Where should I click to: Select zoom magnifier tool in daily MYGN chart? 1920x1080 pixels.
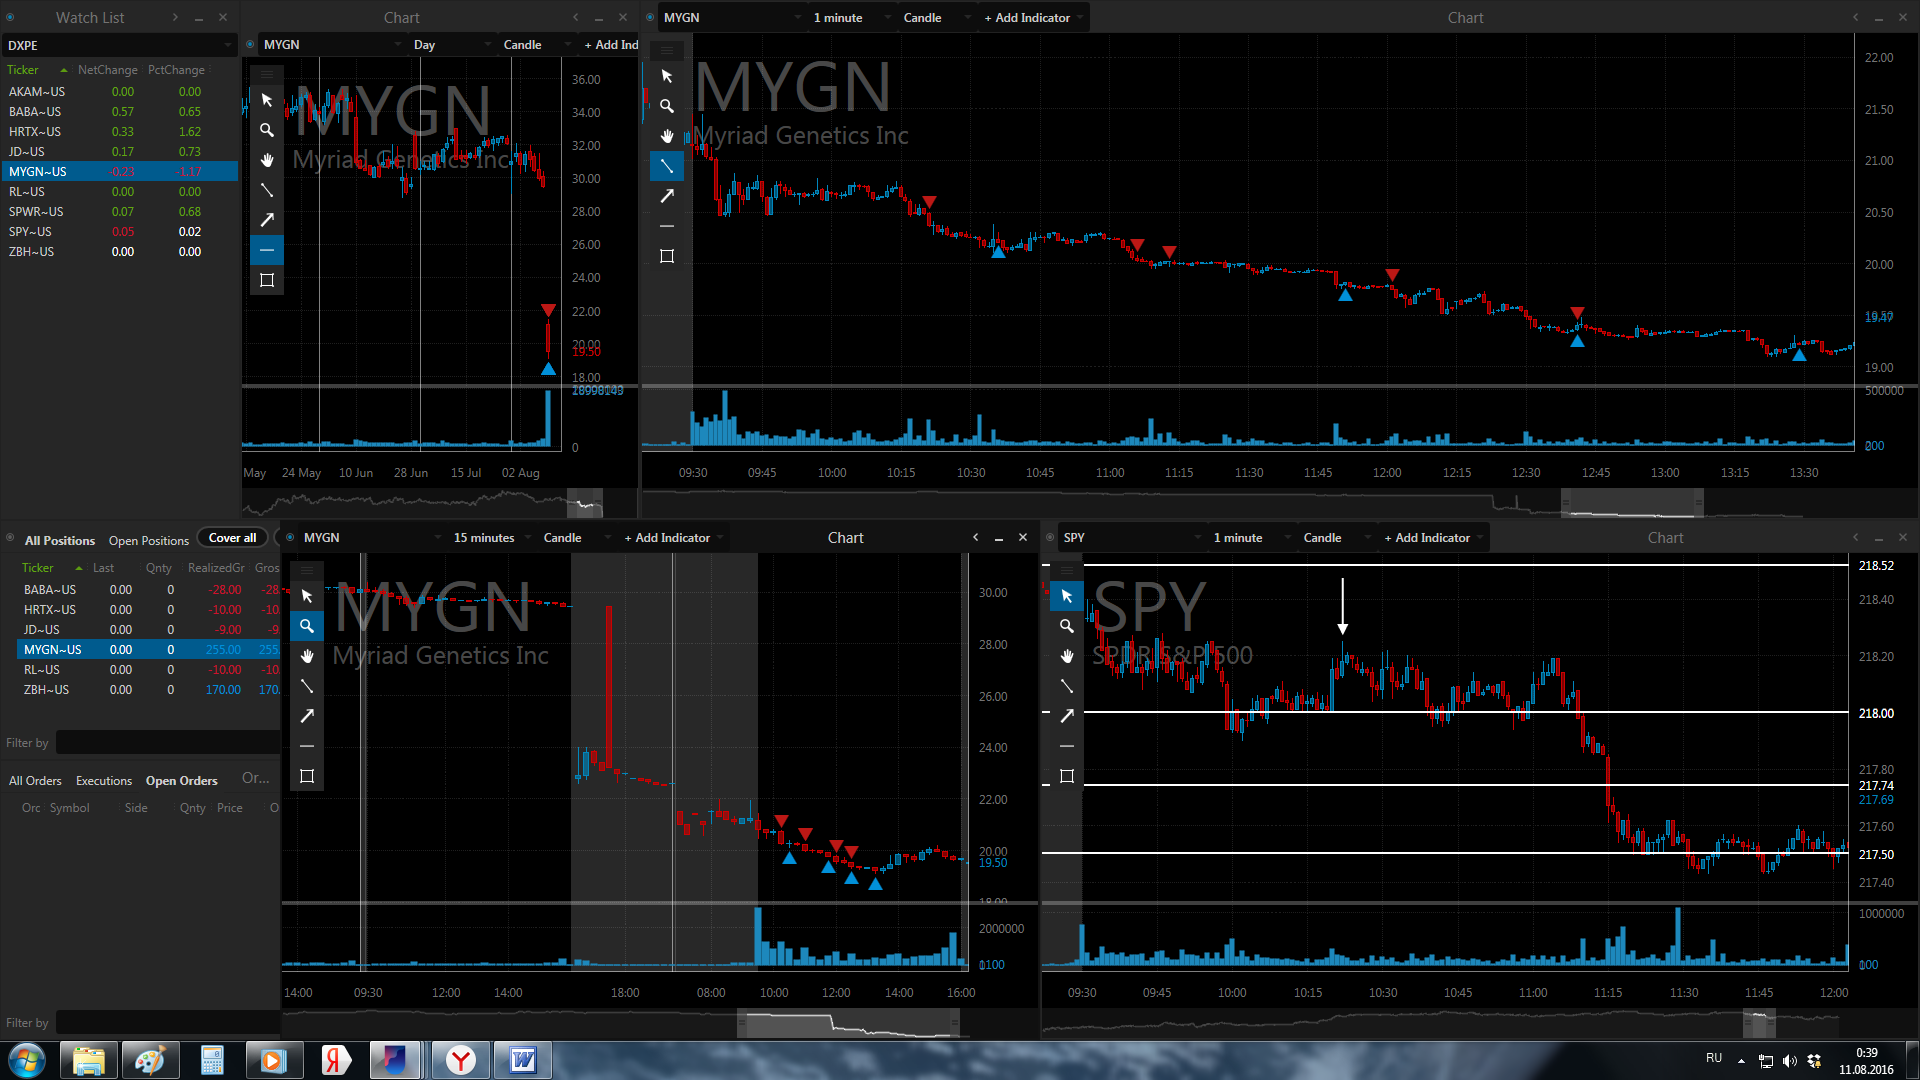click(x=267, y=130)
